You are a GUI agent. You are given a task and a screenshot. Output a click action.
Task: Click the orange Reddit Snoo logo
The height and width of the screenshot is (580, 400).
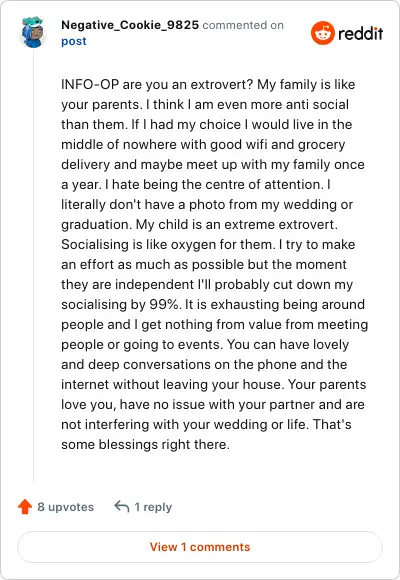pos(323,33)
